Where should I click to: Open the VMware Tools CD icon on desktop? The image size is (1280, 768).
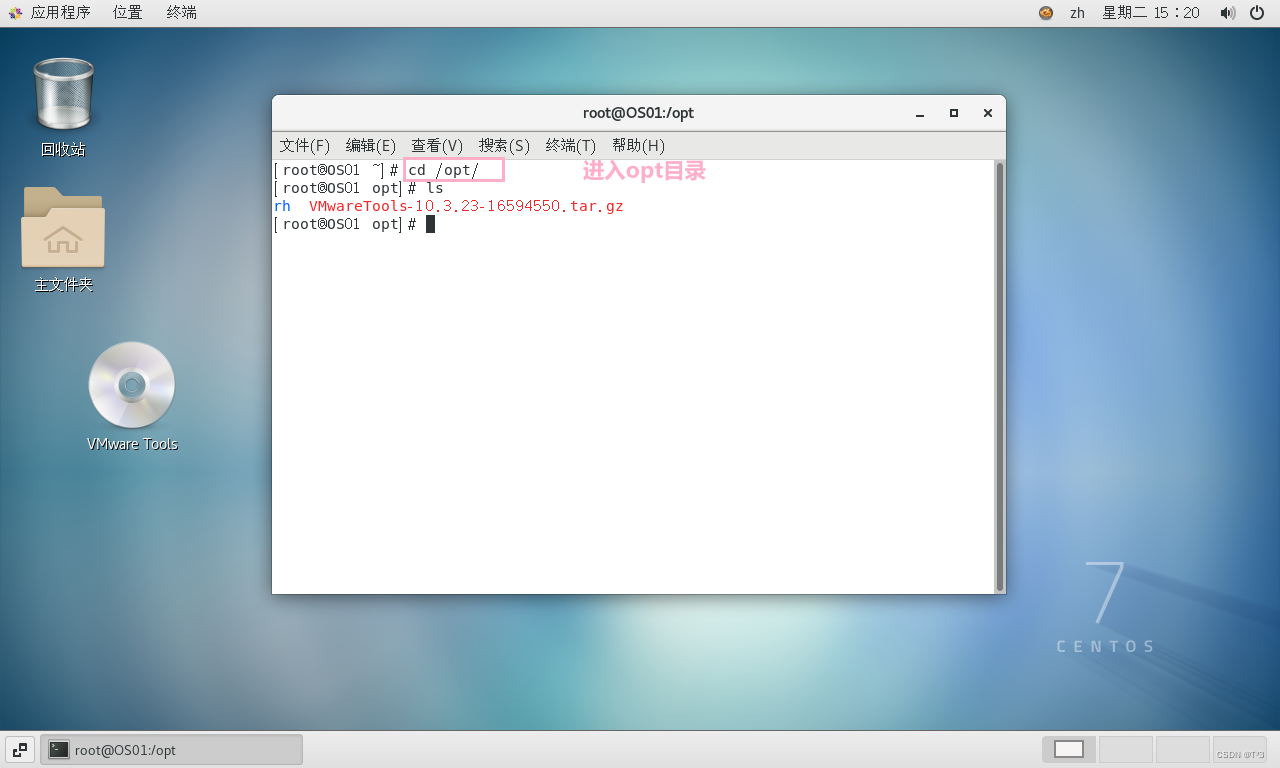[x=131, y=385]
